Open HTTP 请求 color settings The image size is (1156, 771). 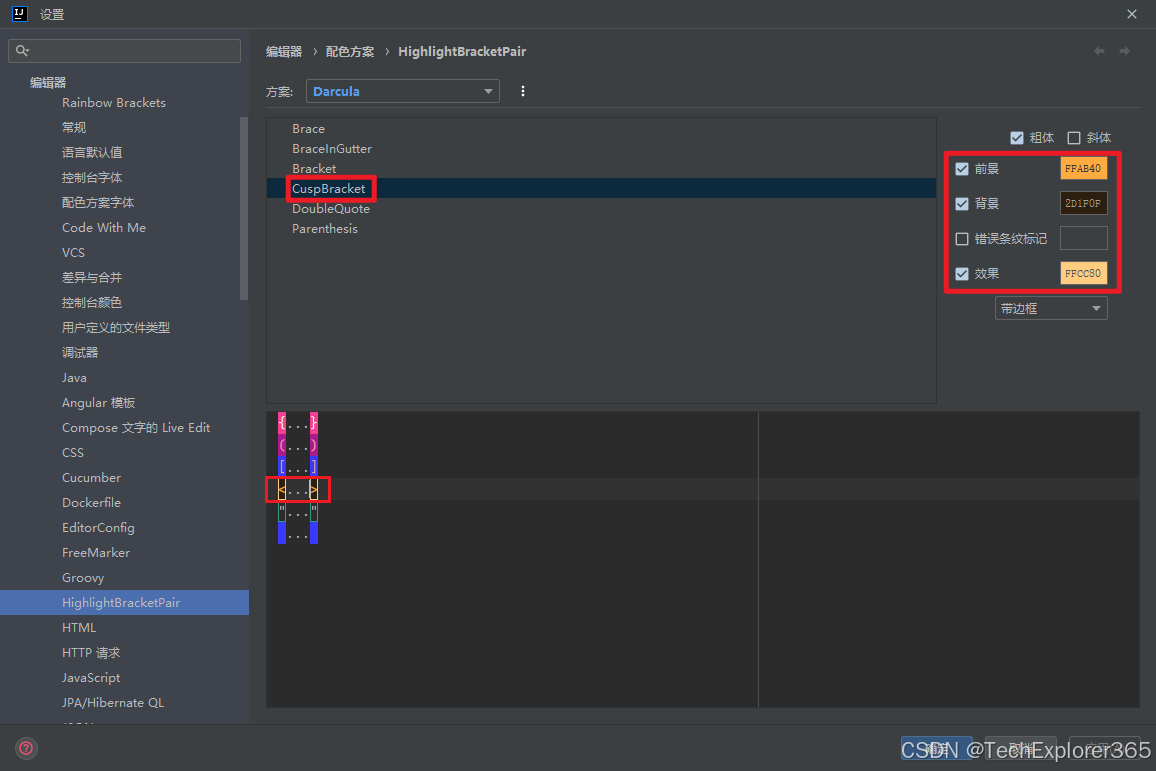click(x=91, y=653)
